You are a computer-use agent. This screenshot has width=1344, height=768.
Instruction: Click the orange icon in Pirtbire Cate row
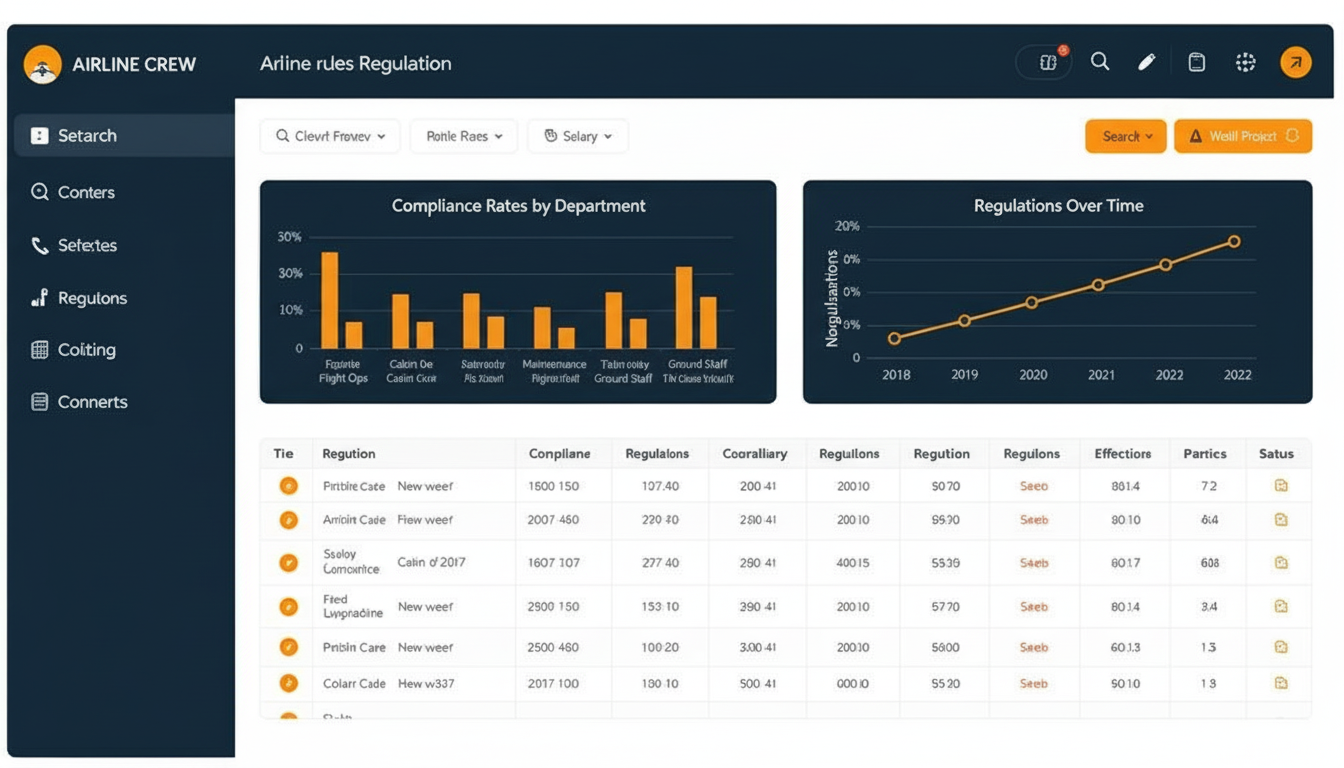click(x=288, y=486)
